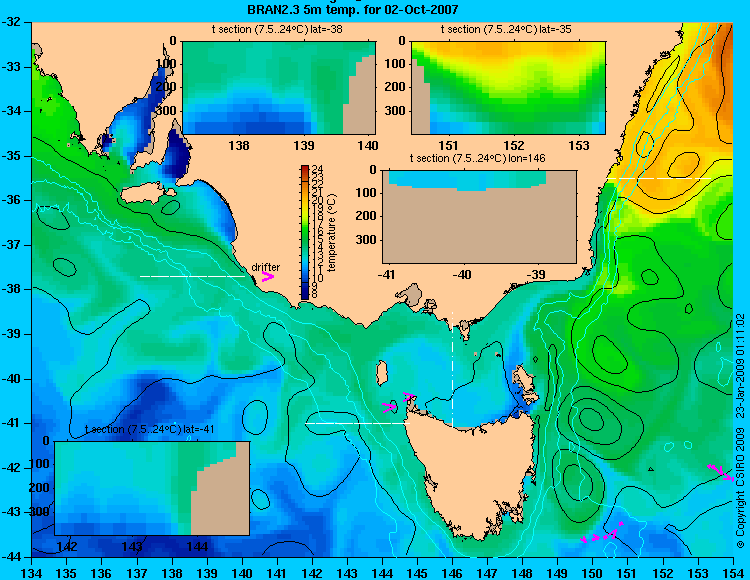Click King Island in Bass Strait
The image size is (750, 580).
click(x=382, y=373)
